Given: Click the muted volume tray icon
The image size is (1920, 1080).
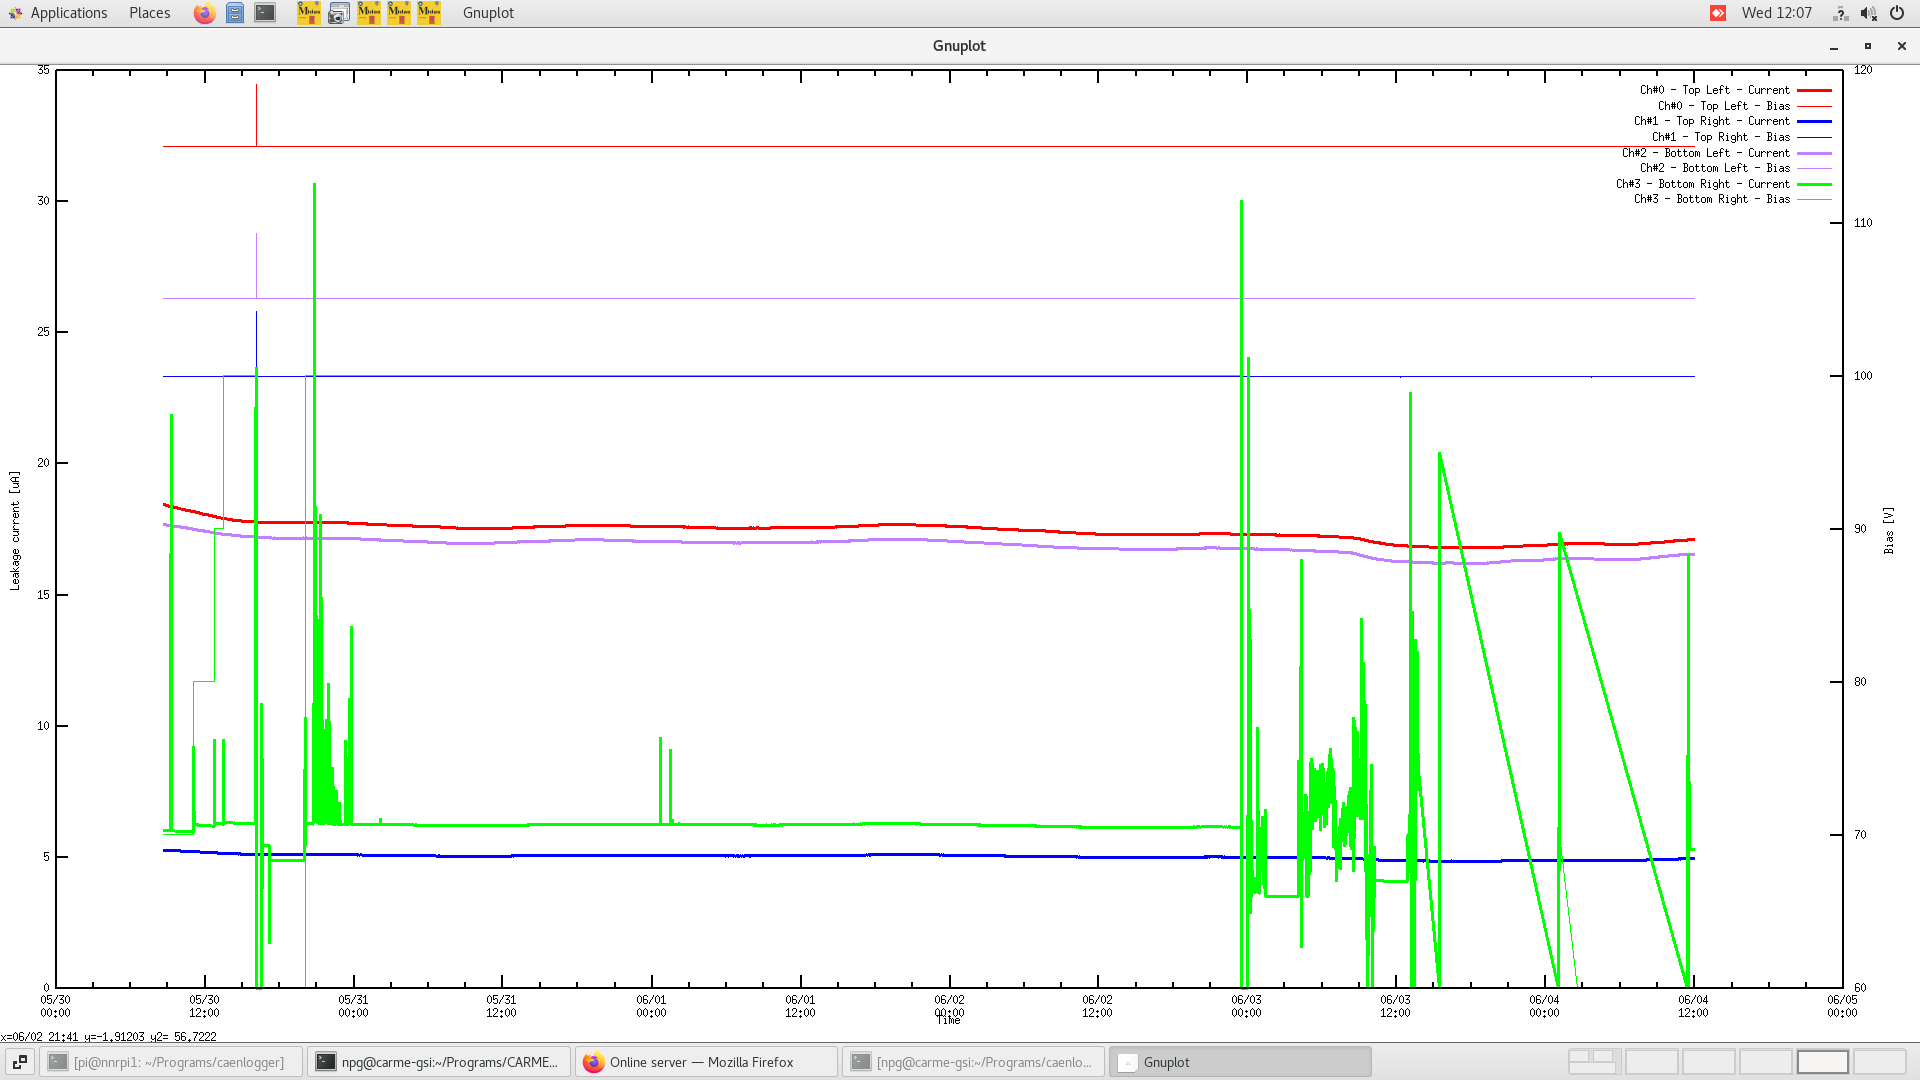Looking at the screenshot, I should [1868, 13].
